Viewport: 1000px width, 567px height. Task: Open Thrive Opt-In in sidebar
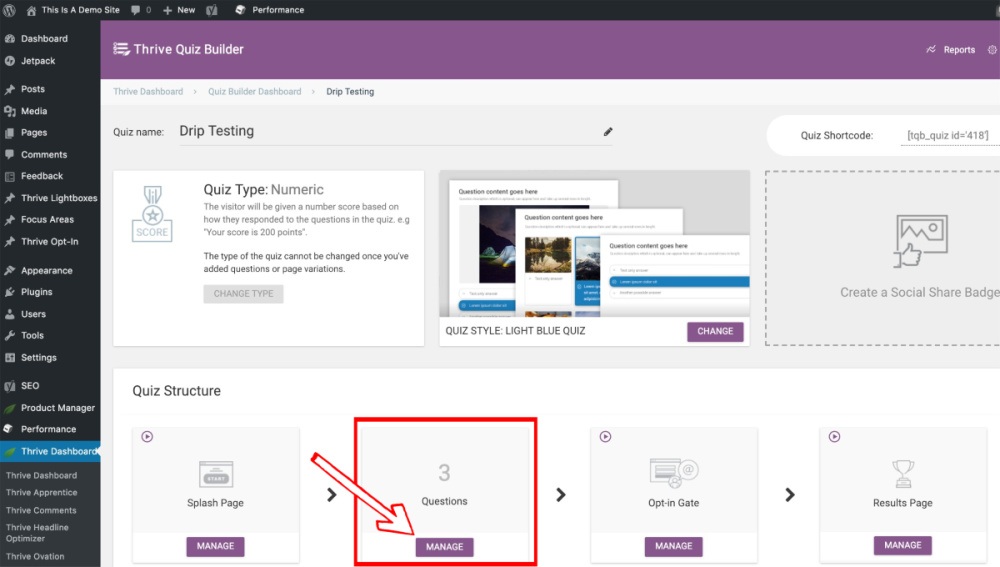coord(49,242)
